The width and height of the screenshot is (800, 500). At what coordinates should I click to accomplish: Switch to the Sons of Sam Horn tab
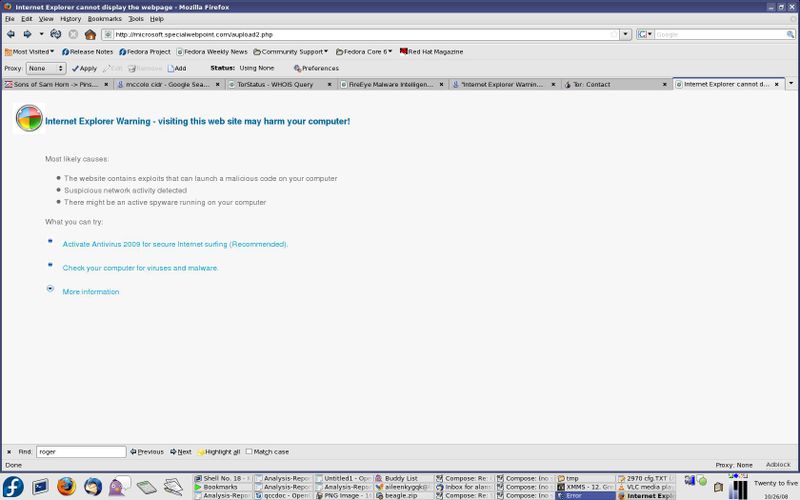[x=56, y=85]
